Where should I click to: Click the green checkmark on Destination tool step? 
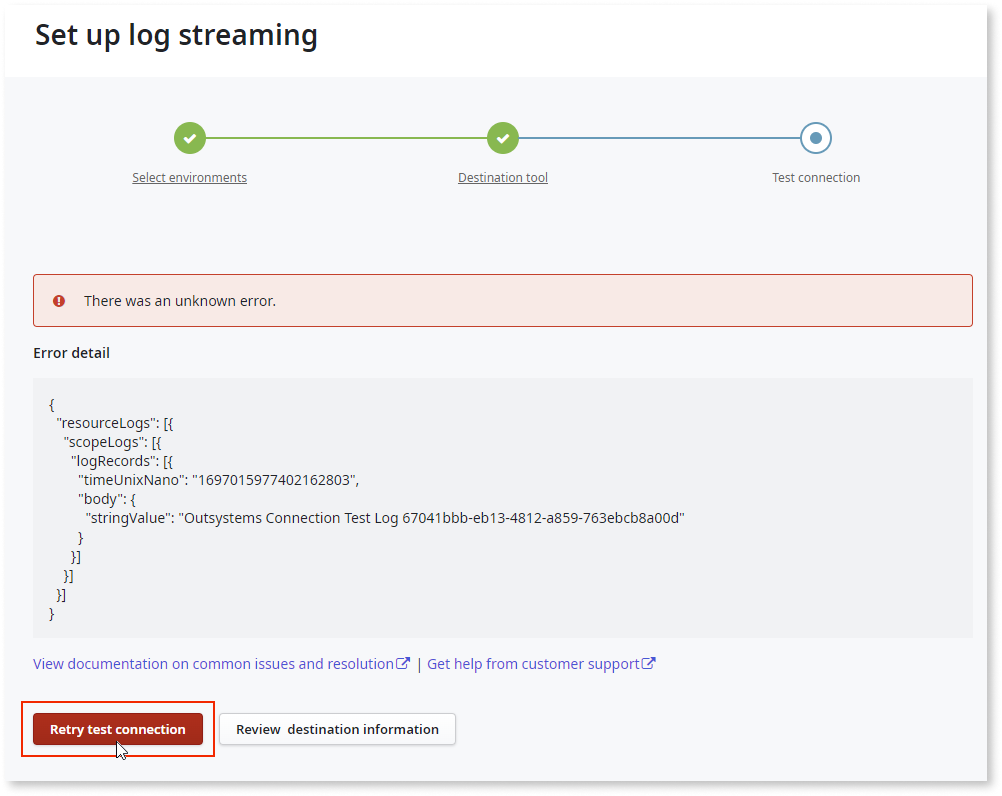(x=502, y=138)
